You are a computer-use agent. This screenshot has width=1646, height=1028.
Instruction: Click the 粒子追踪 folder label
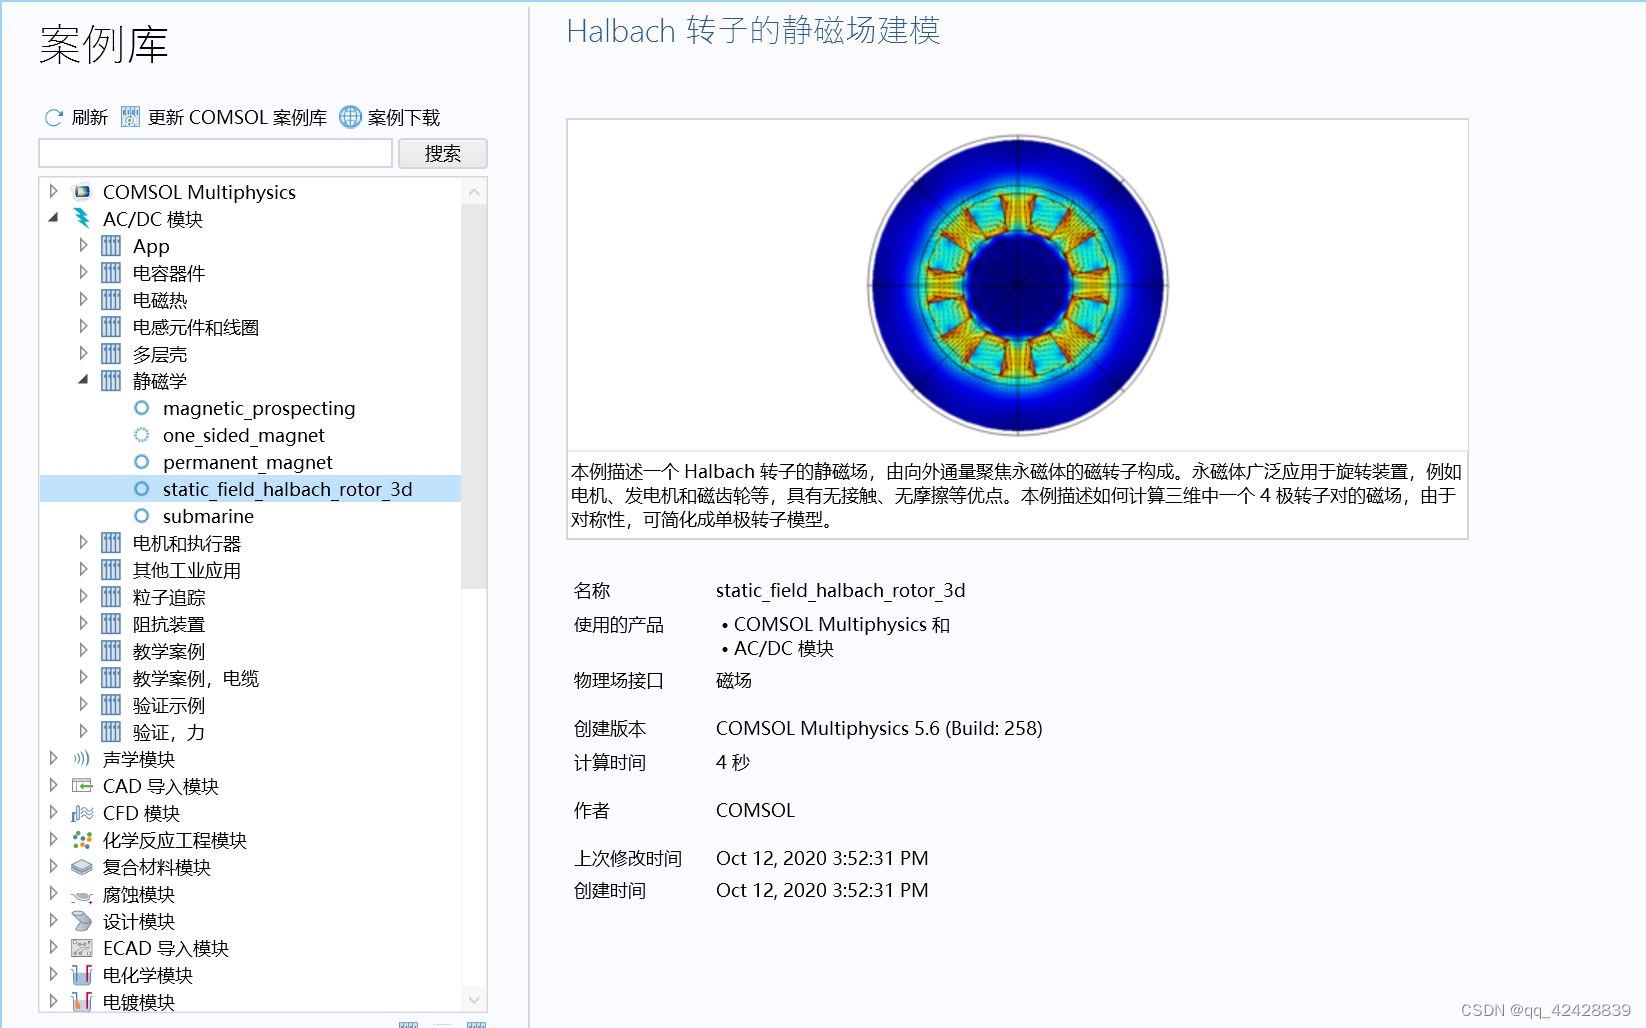[169, 597]
